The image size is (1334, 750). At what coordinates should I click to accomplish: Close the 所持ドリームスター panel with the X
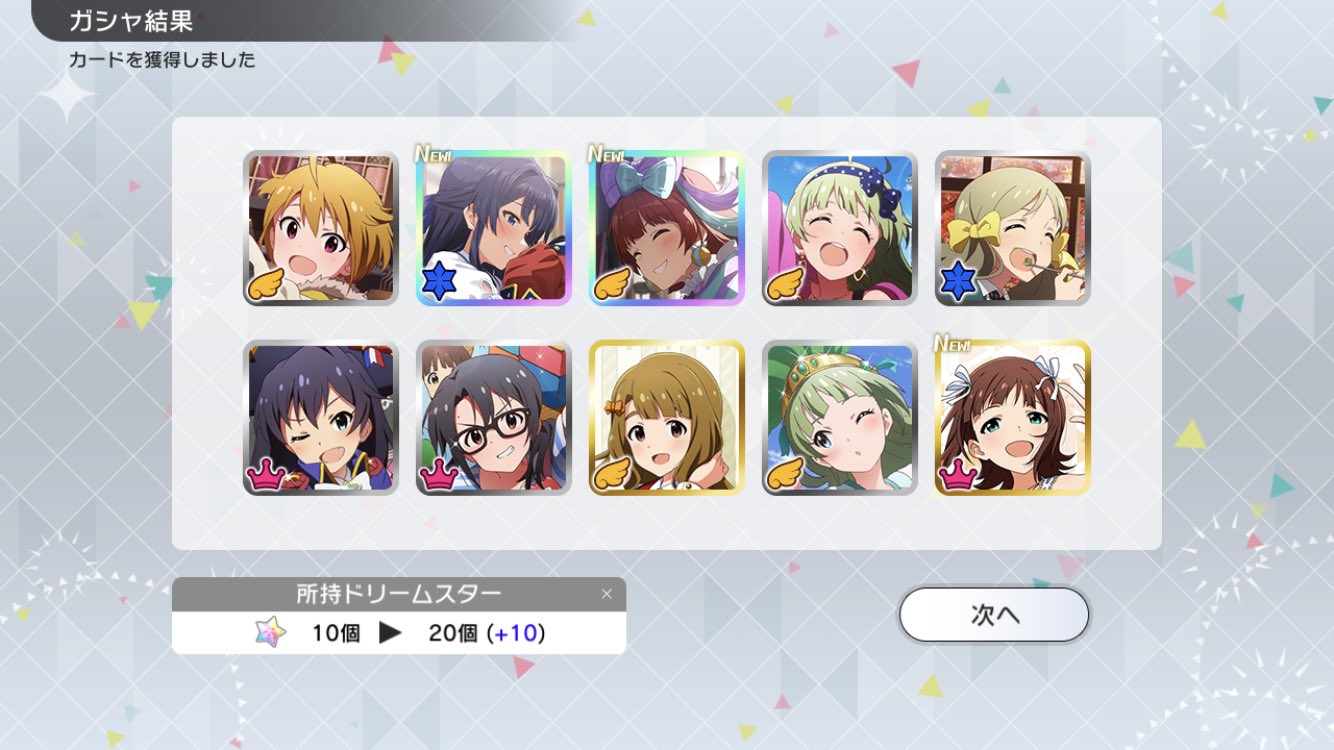(606, 594)
